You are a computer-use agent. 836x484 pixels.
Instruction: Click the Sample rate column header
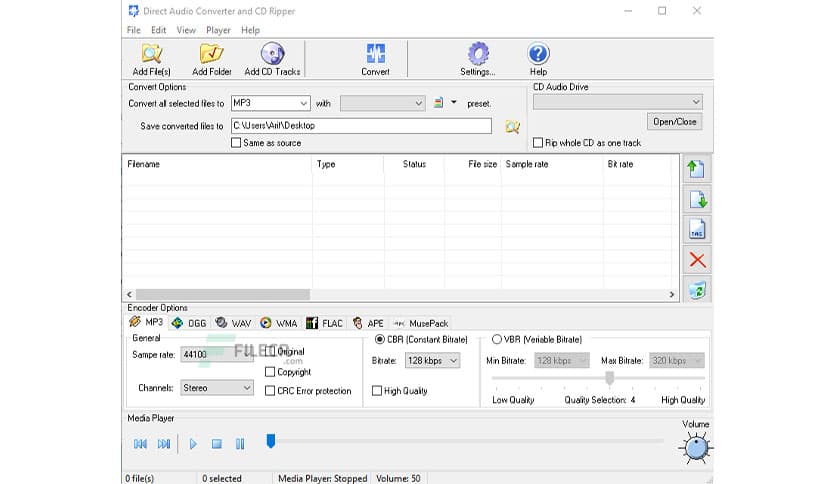[552, 164]
